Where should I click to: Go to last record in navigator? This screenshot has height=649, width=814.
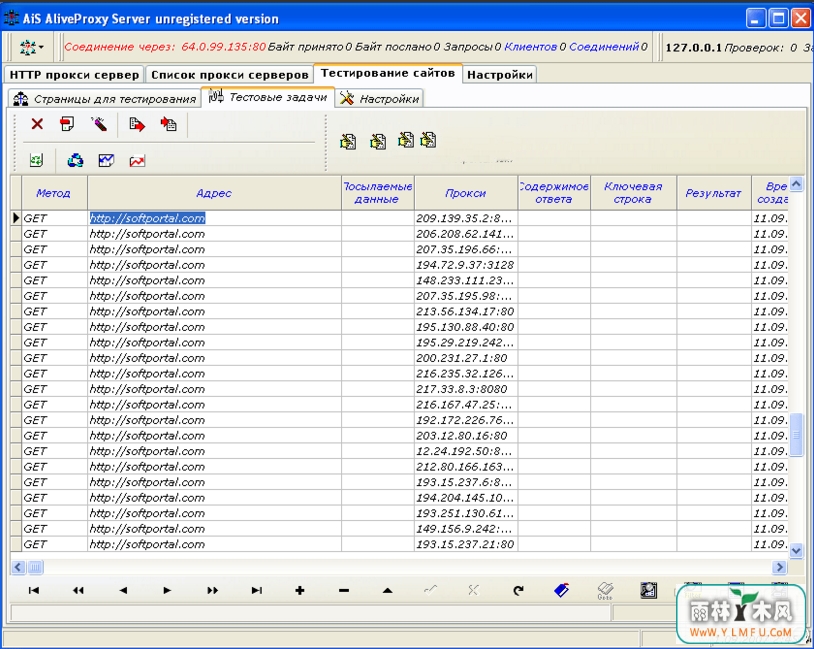click(256, 590)
